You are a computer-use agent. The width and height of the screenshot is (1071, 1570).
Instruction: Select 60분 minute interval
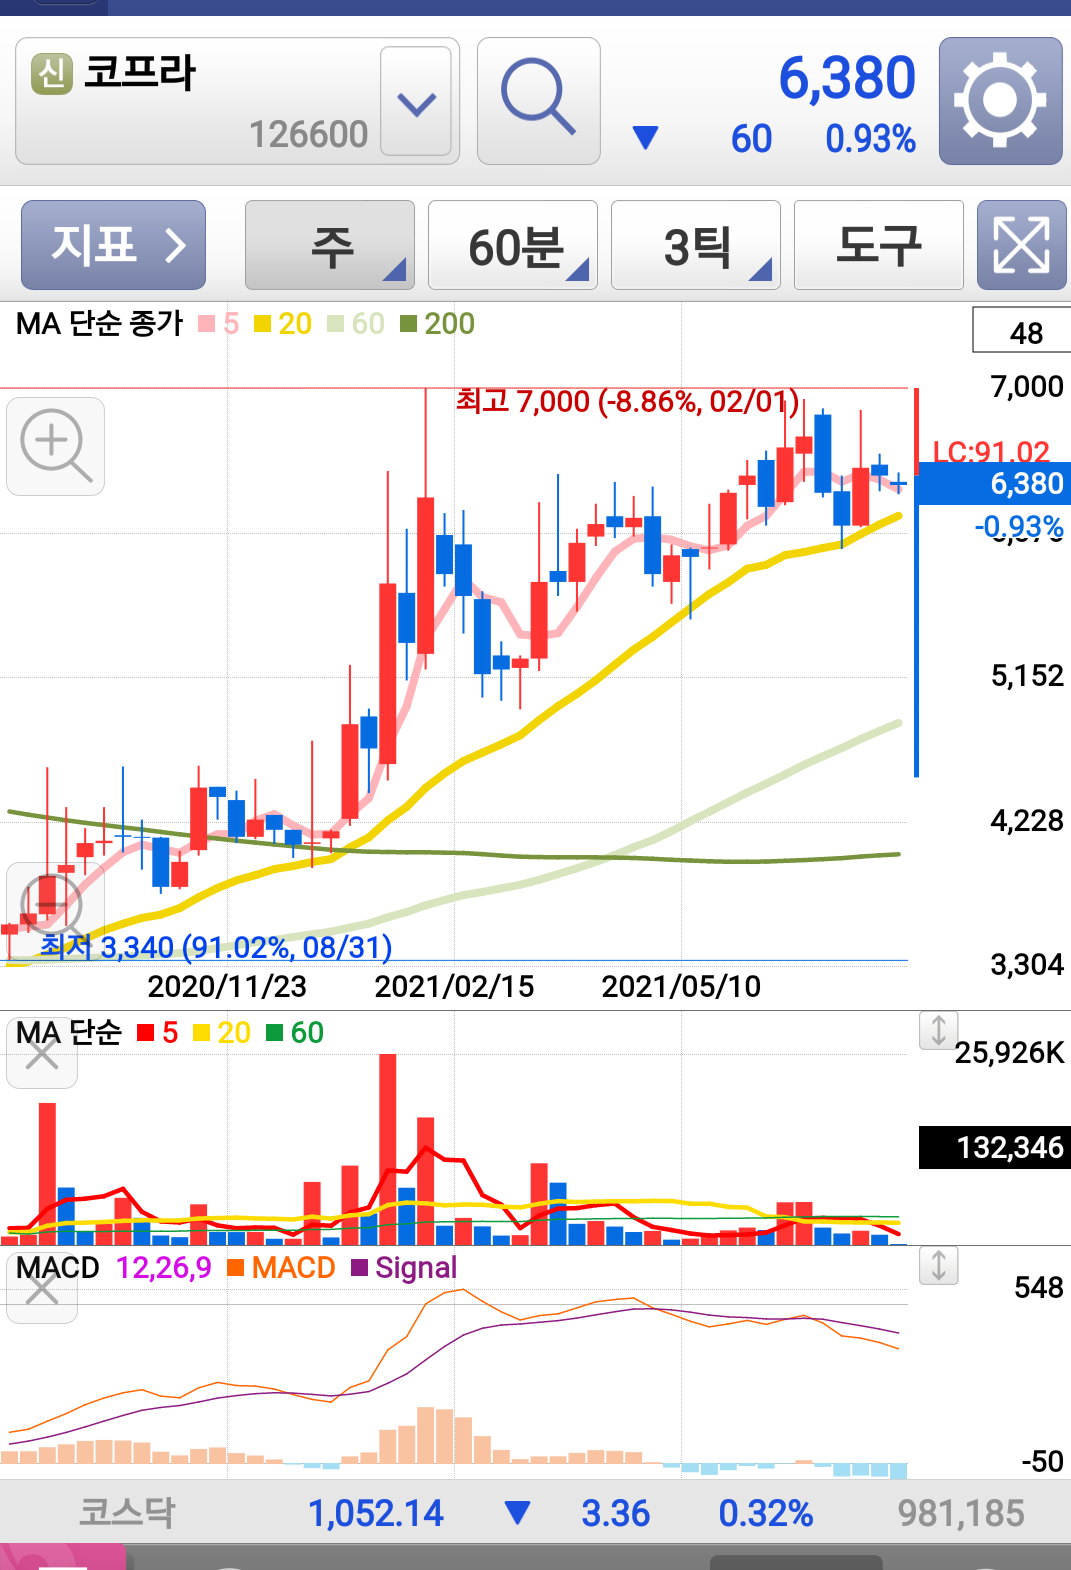tap(513, 245)
